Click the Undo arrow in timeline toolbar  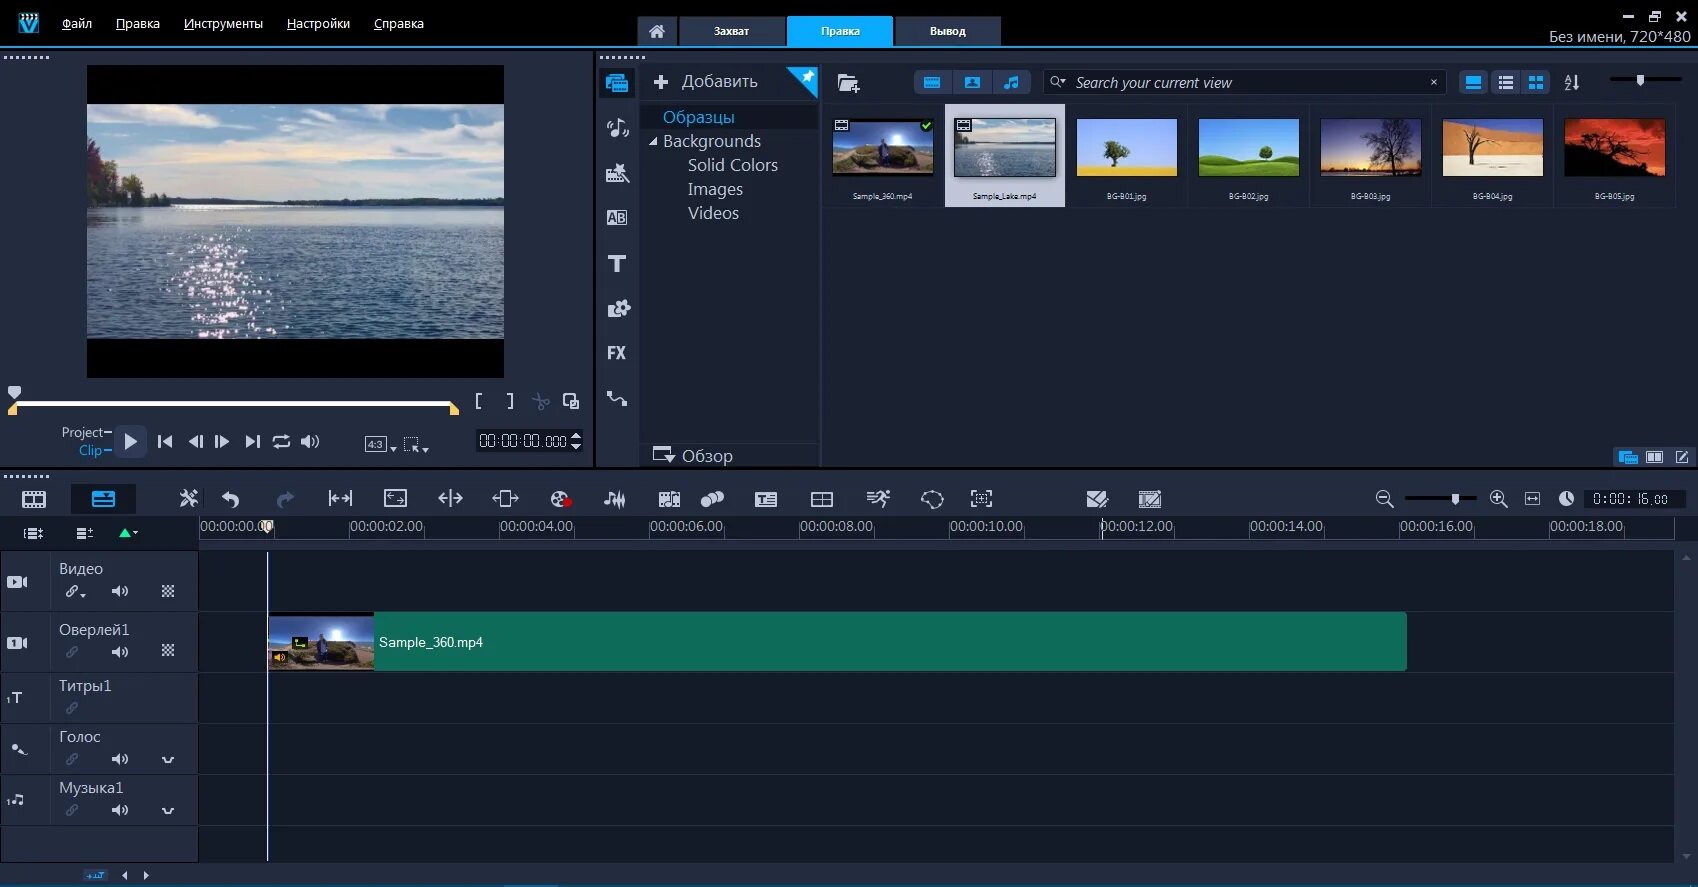[x=231, y=499]
